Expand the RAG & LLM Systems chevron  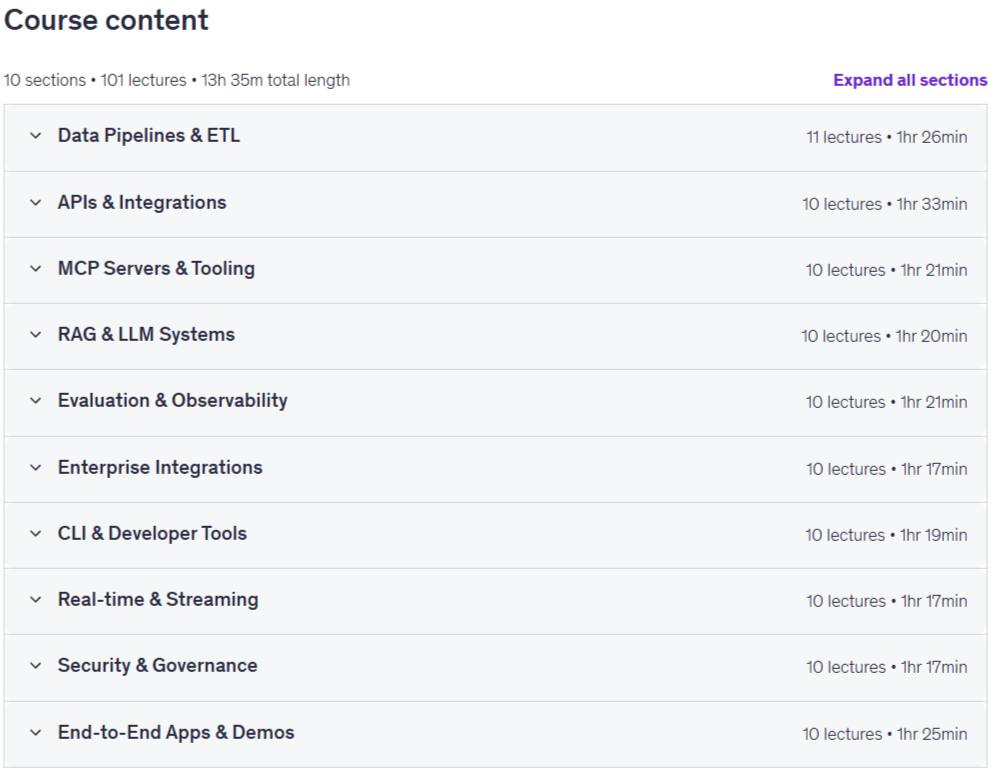click(35, 335)
